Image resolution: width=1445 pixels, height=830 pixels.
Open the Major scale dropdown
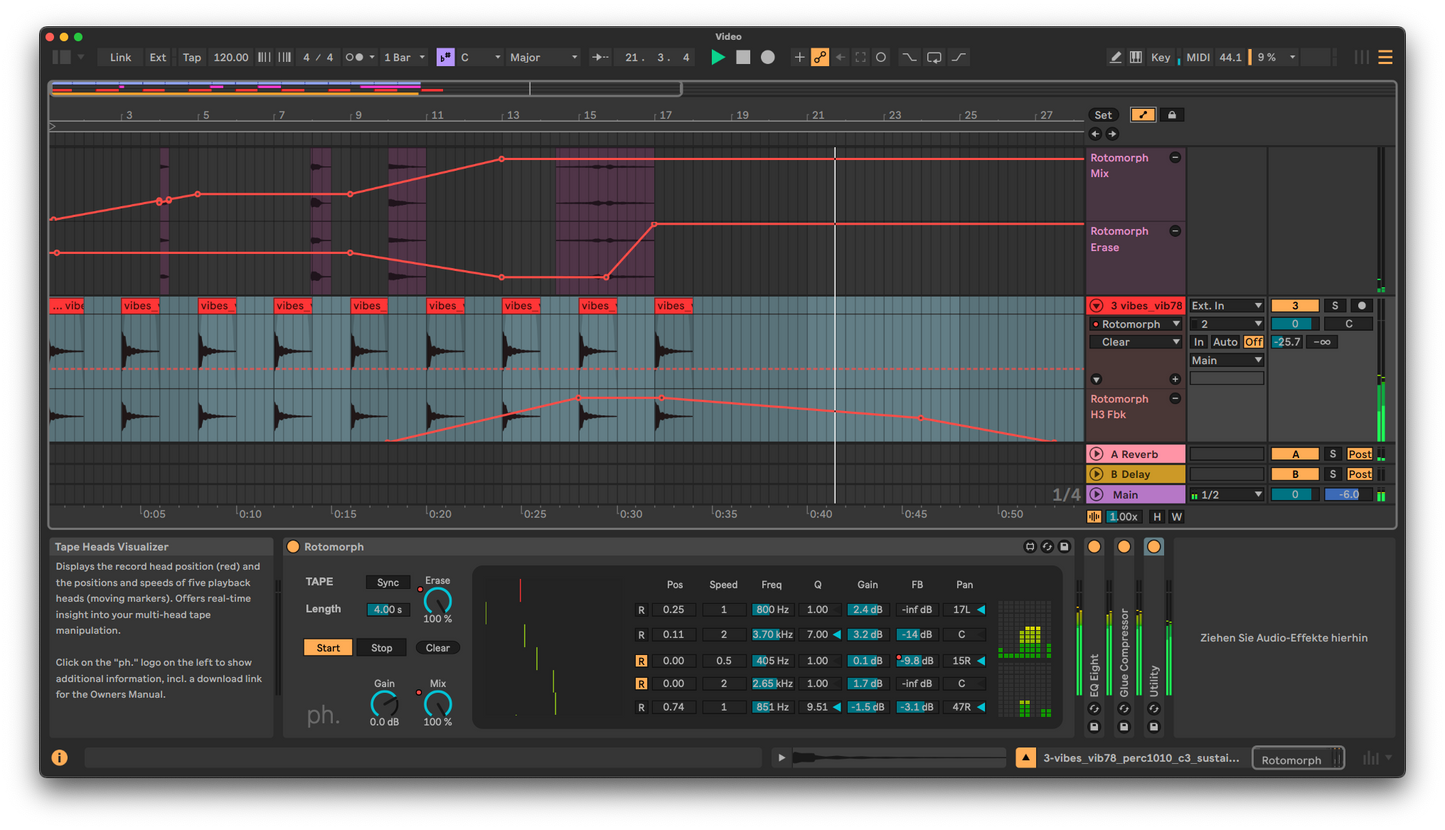tap(543, 58)
